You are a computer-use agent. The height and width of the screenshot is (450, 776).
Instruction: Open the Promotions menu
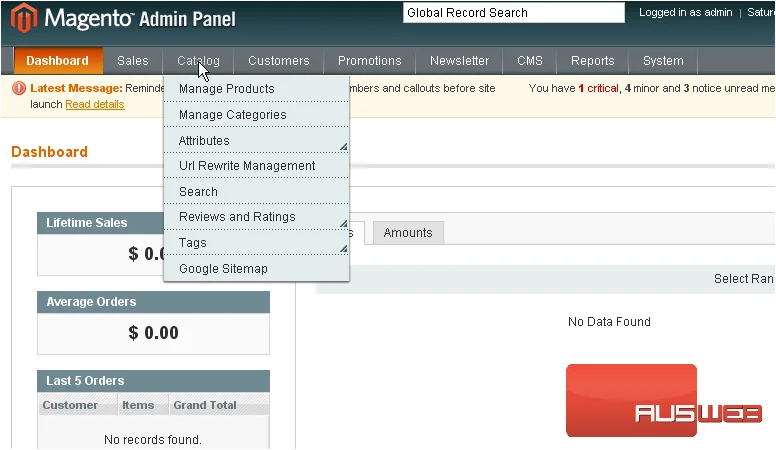tap(370, 61)
